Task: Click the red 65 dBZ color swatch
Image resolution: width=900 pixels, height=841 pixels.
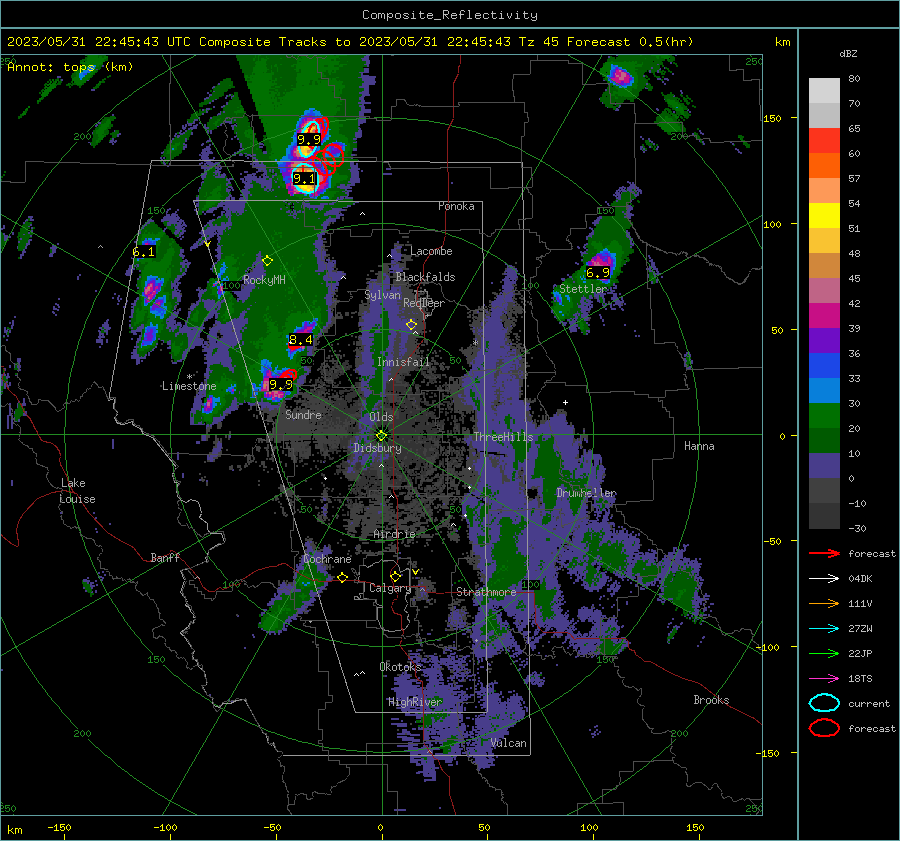Action: (824, 141)
